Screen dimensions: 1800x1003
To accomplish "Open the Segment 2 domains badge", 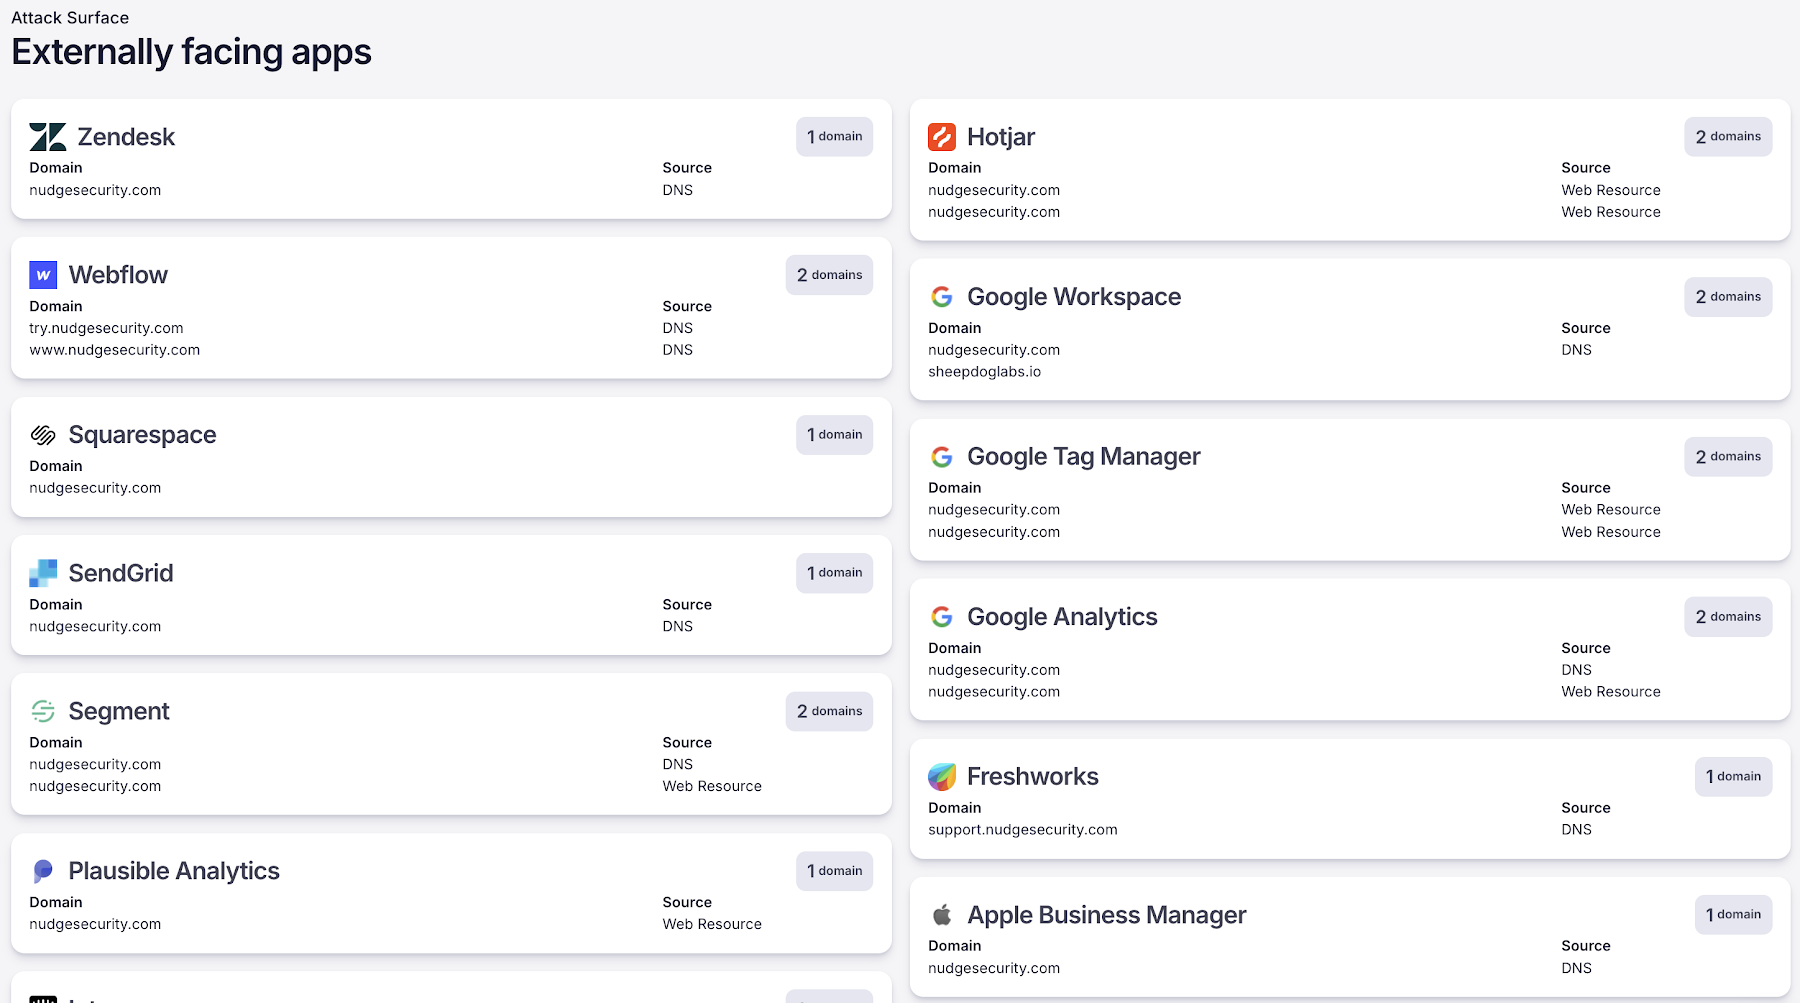I will pos(829,711).
